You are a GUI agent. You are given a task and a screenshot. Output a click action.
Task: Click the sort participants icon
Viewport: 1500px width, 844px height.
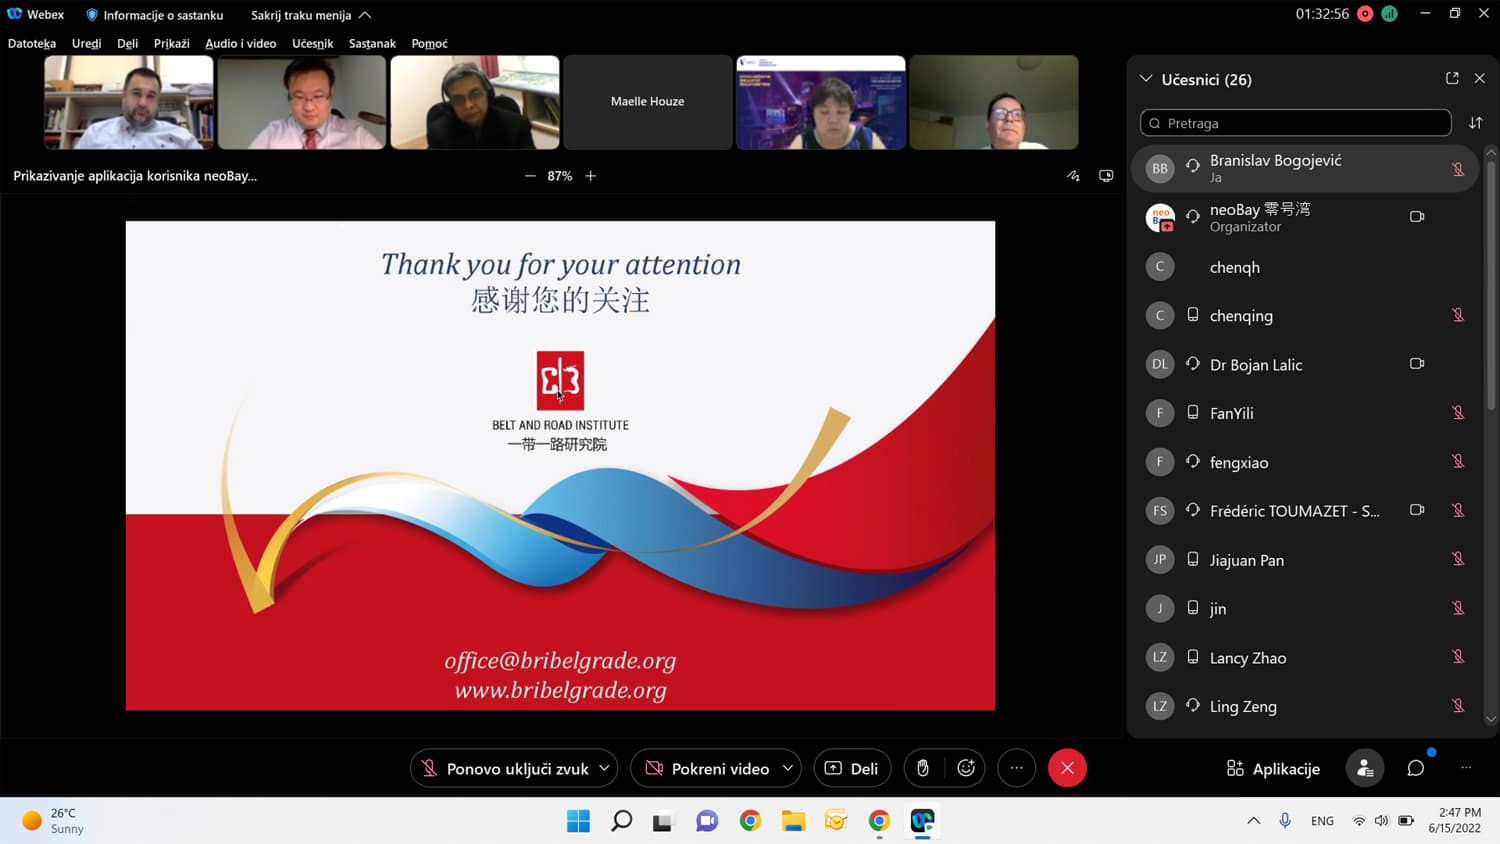[x=1476, y=123]
